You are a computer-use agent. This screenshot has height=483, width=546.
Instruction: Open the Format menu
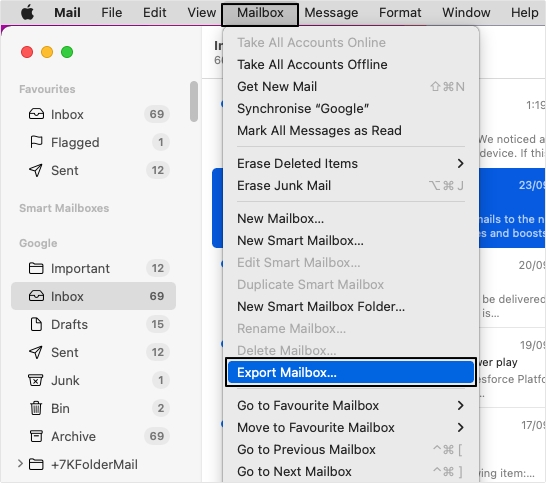[x=400, y=13]
